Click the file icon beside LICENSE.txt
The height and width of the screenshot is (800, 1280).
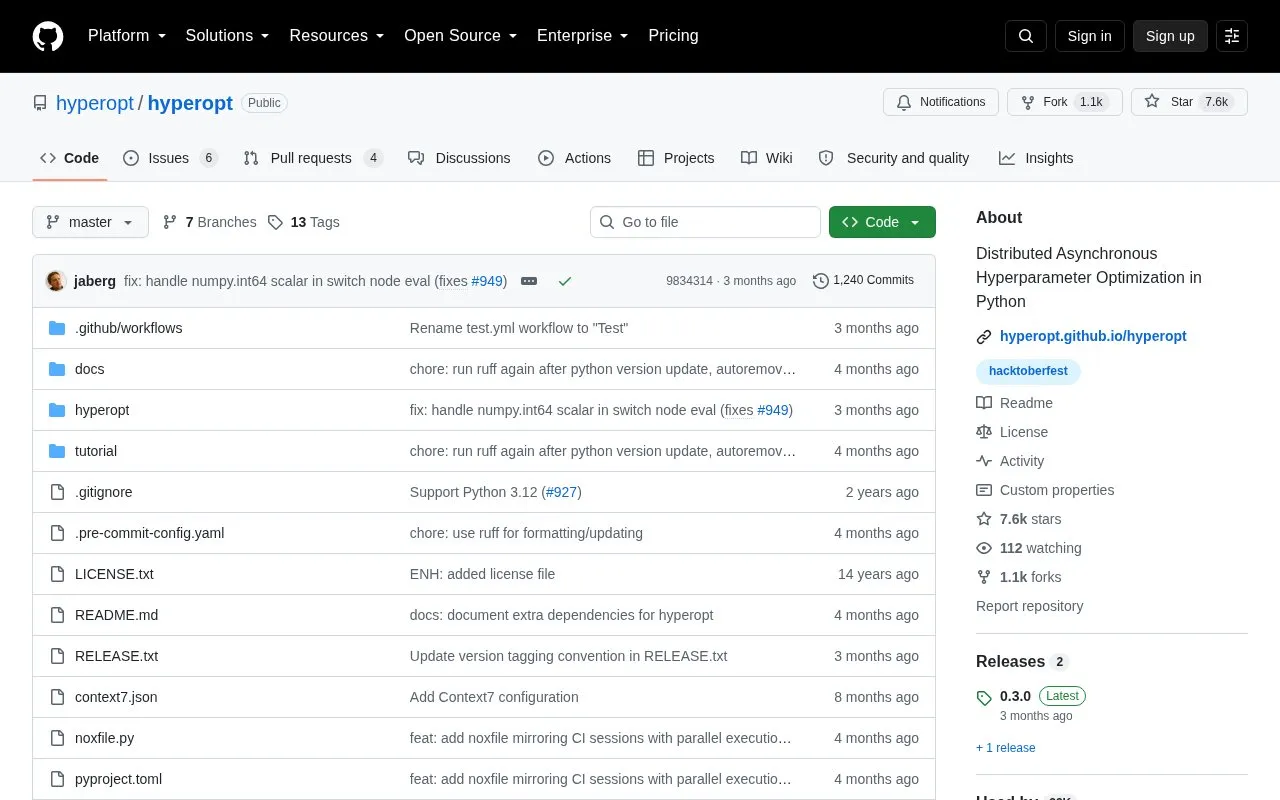point(57,574)
